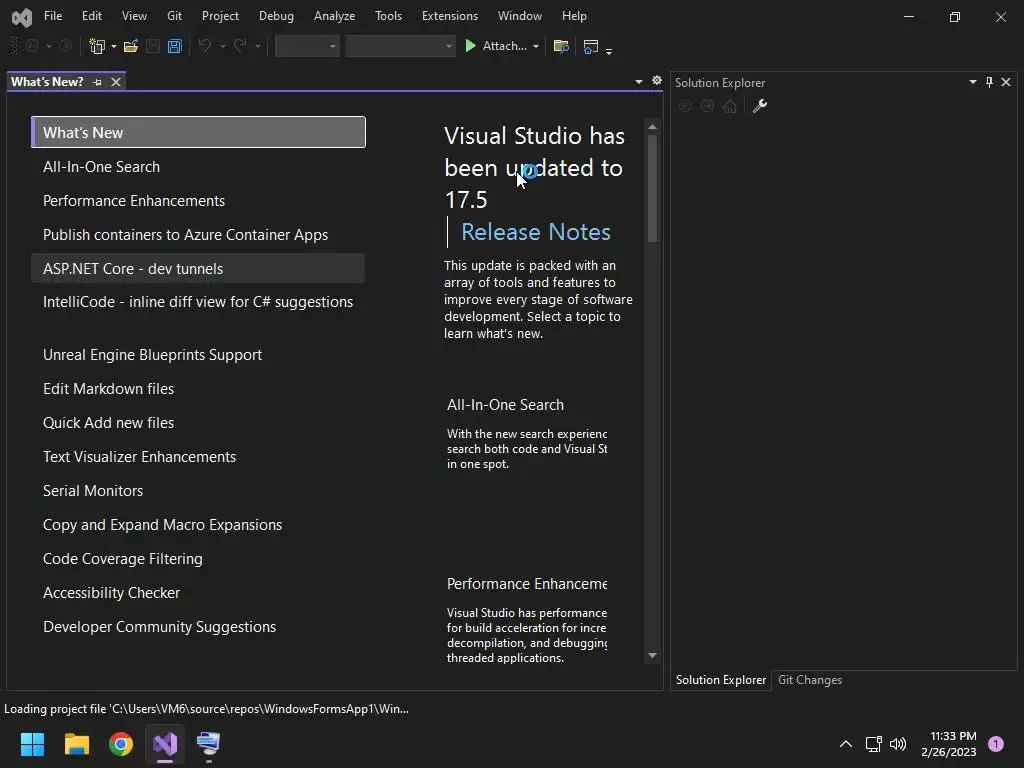Image resolution: width=1024 pixels, height=768 pixels.
Task: Open the active documents list dropdown
Action: click(x=639, y=82)
